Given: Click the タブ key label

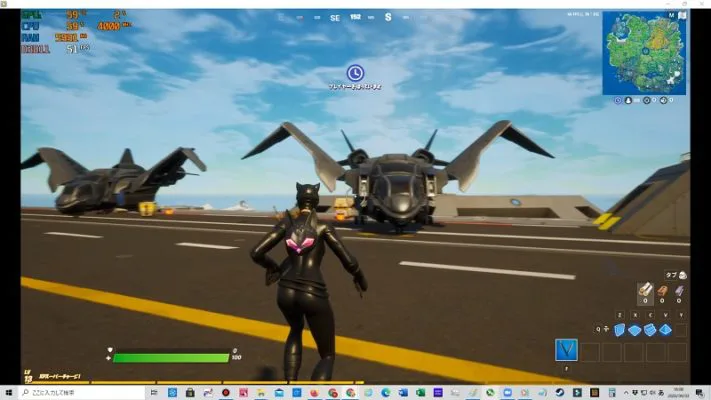Looking at the screenshot, I should [x=671, y=275].
